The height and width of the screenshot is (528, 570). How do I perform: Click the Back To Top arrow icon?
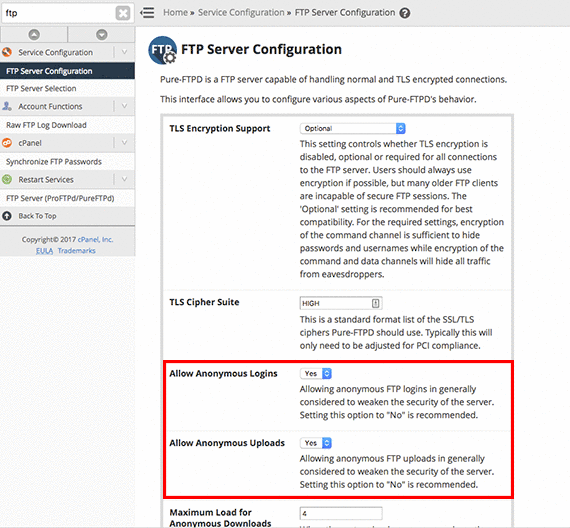(7, 216)
